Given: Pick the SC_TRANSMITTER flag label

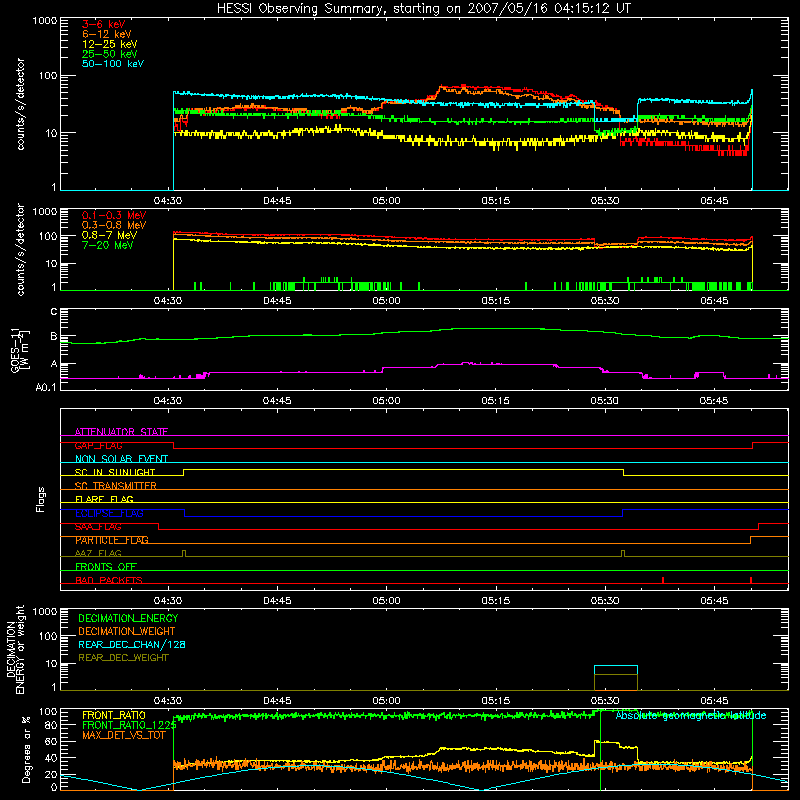Looking at the screenshot, I should pyautogui.click(x=115, y=486).
